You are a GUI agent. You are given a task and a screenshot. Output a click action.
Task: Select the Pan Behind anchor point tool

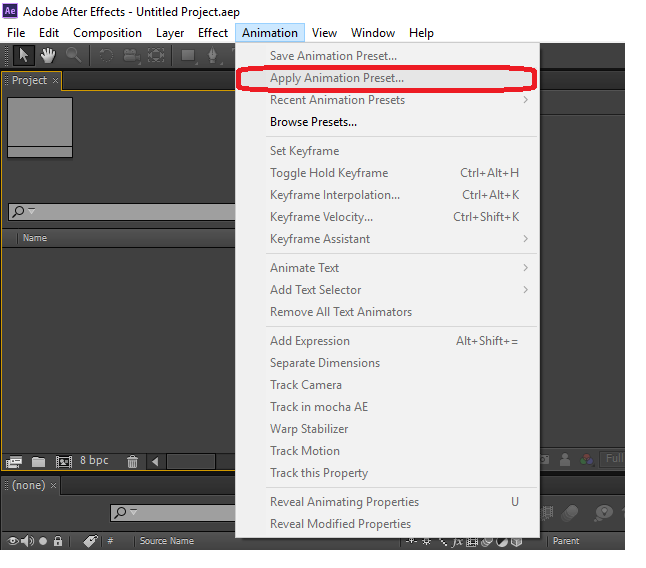click(x=156, y=55)
